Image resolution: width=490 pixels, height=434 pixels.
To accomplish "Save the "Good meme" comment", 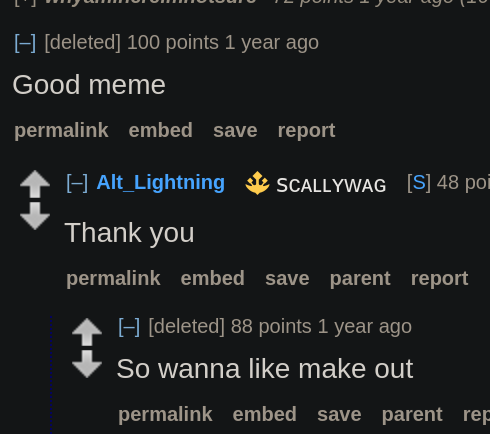I will point(235,130).
